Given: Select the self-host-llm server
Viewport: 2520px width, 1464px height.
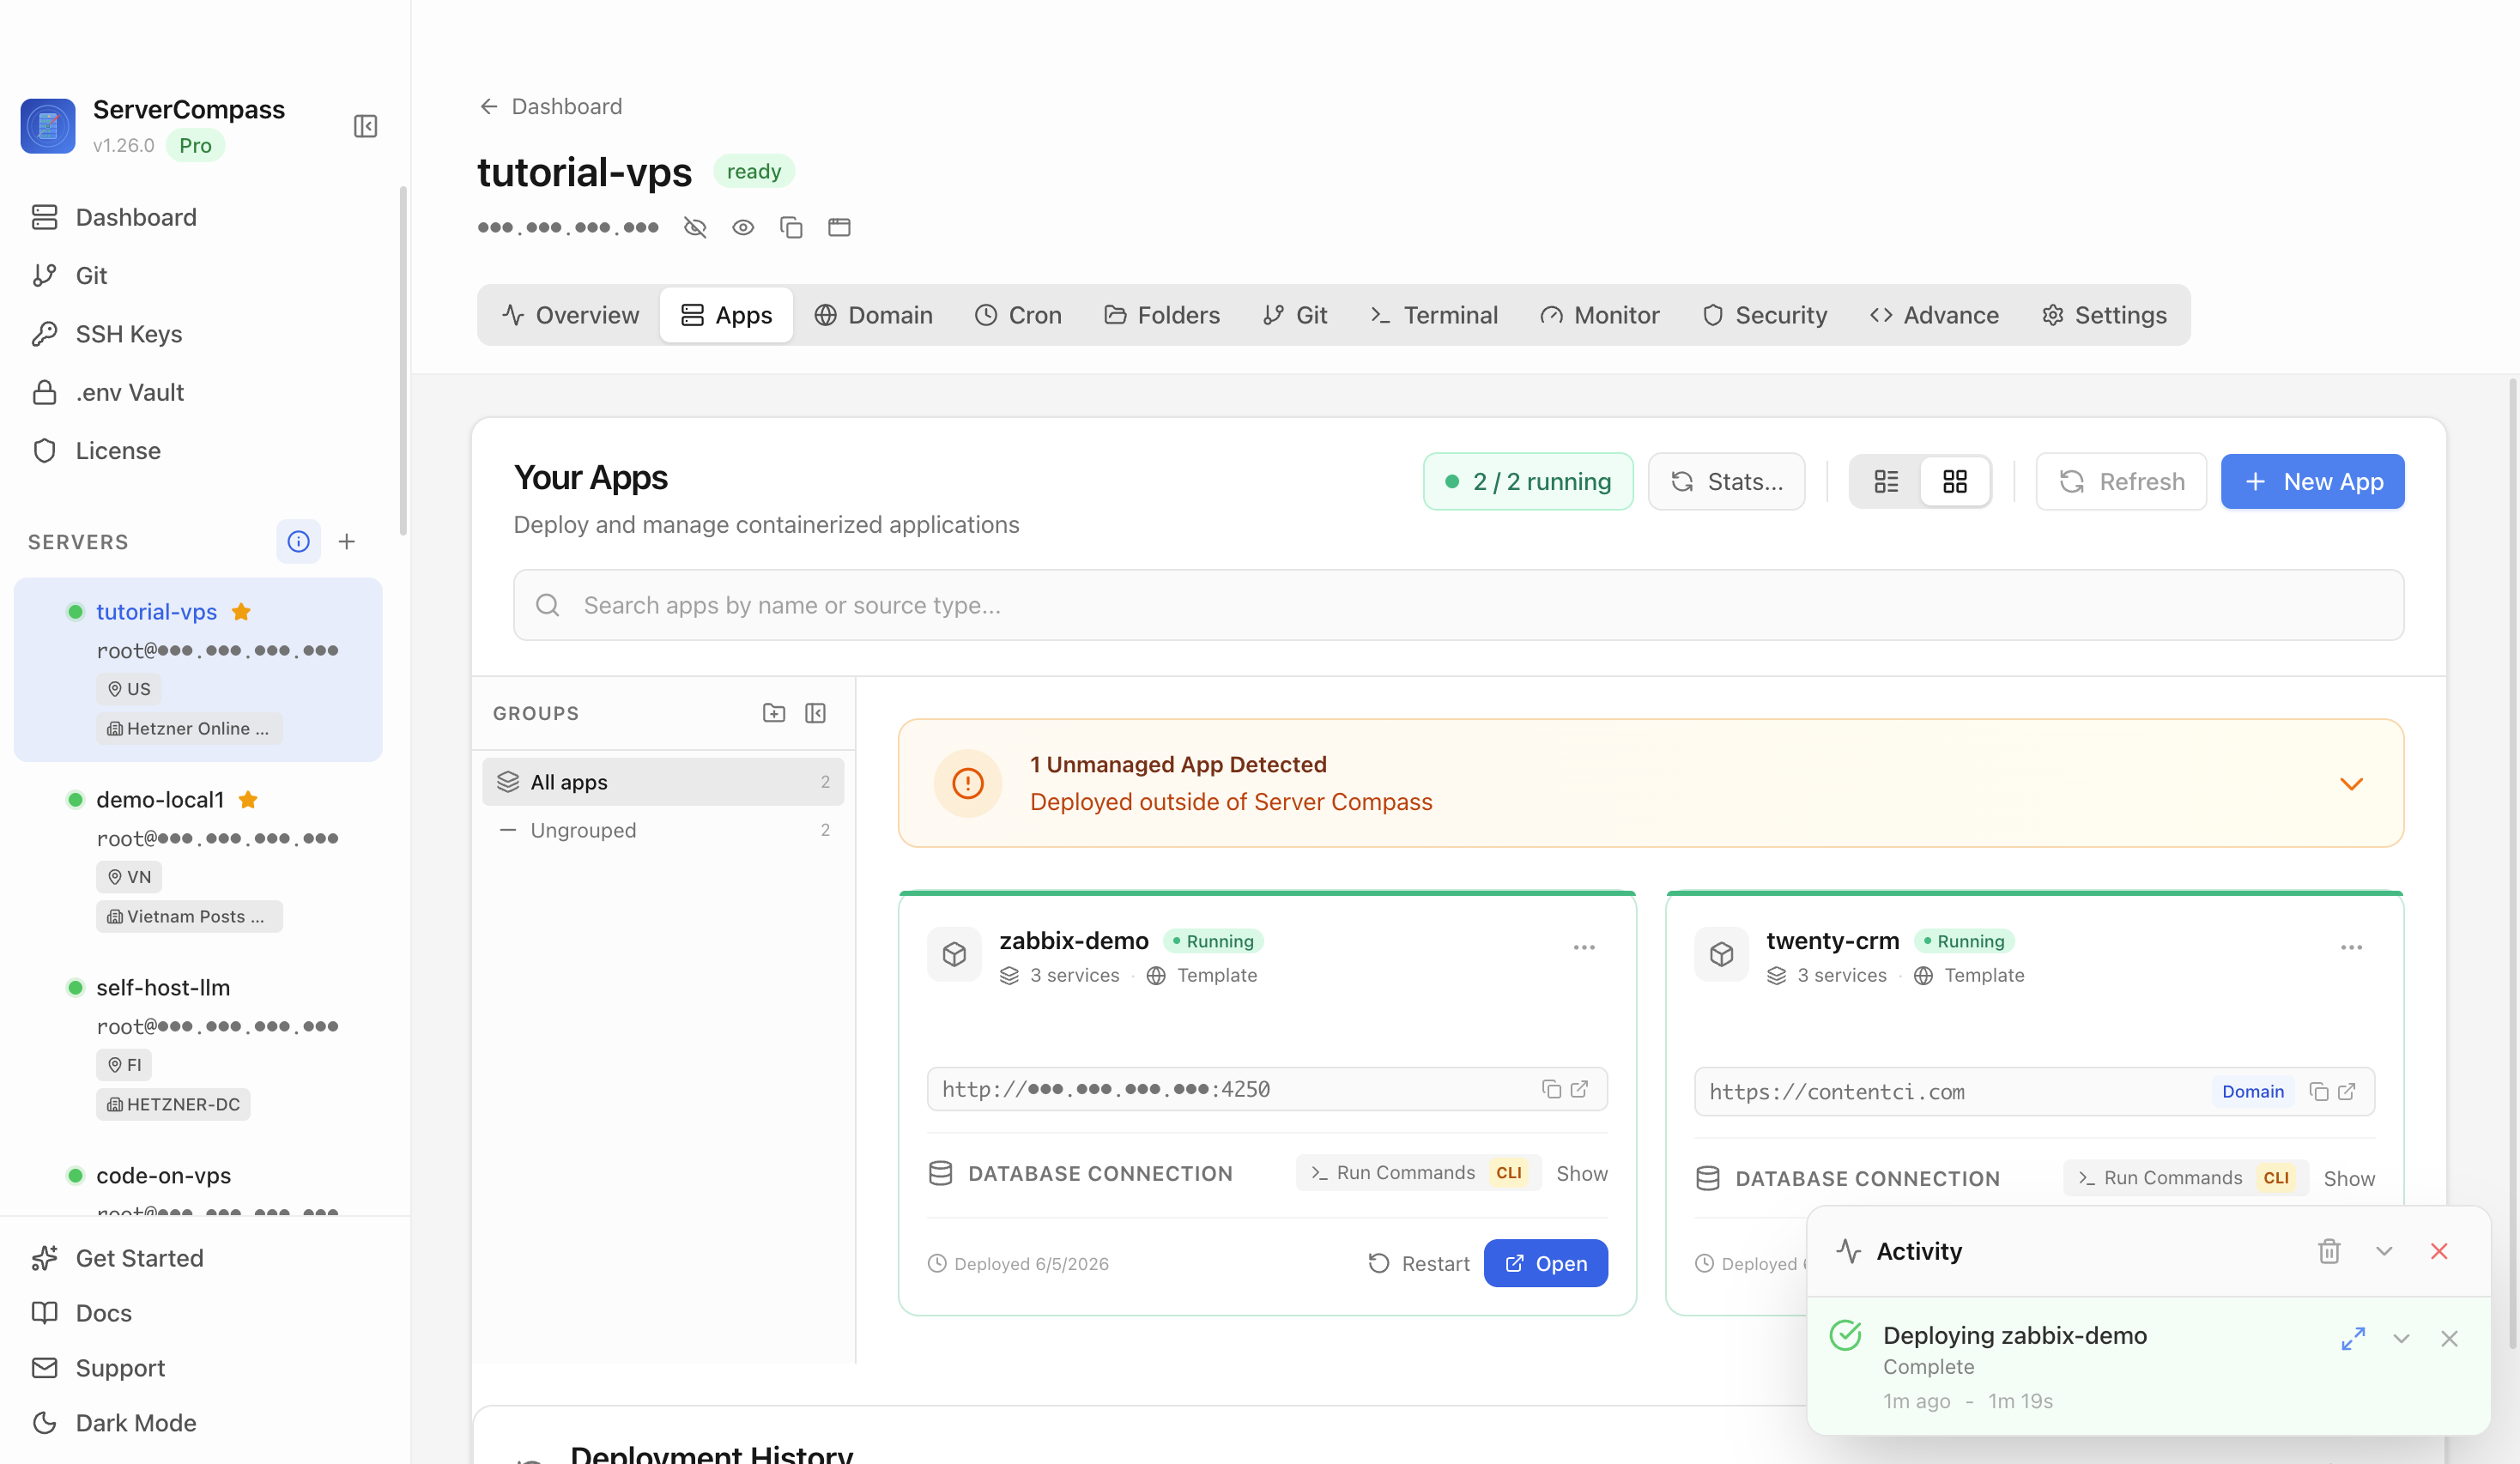Looking at the screenshot, I should point(198,1045).
